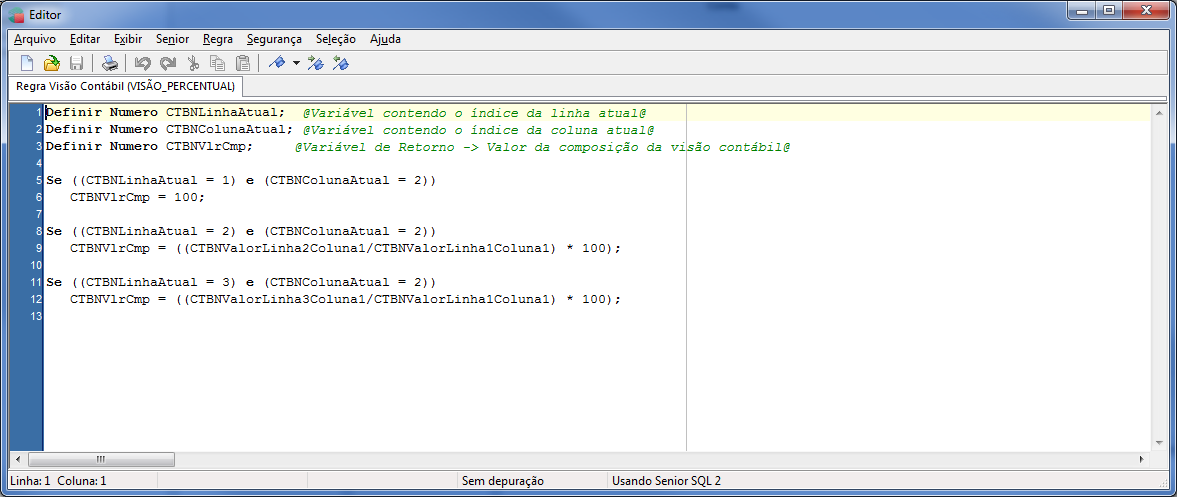Open the Segurança menu
Image resolution: width=1177 pixels, height=497 pixels.
click(x=274, y=39)
